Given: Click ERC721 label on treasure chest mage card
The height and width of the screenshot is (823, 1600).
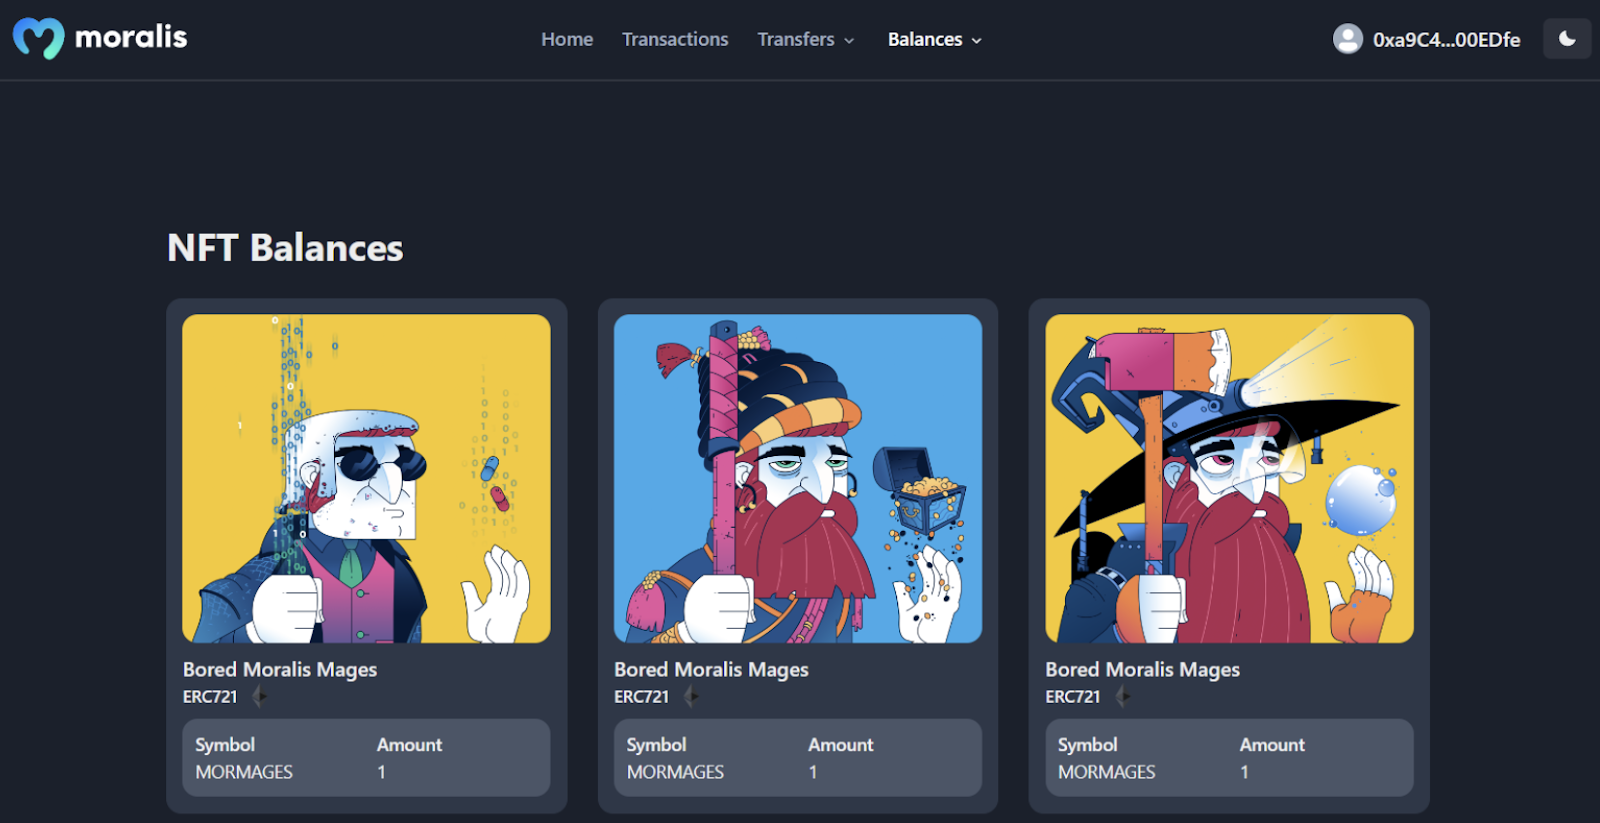Looking at the screenshot, I should pyautogui.click(x=641, y=696).
